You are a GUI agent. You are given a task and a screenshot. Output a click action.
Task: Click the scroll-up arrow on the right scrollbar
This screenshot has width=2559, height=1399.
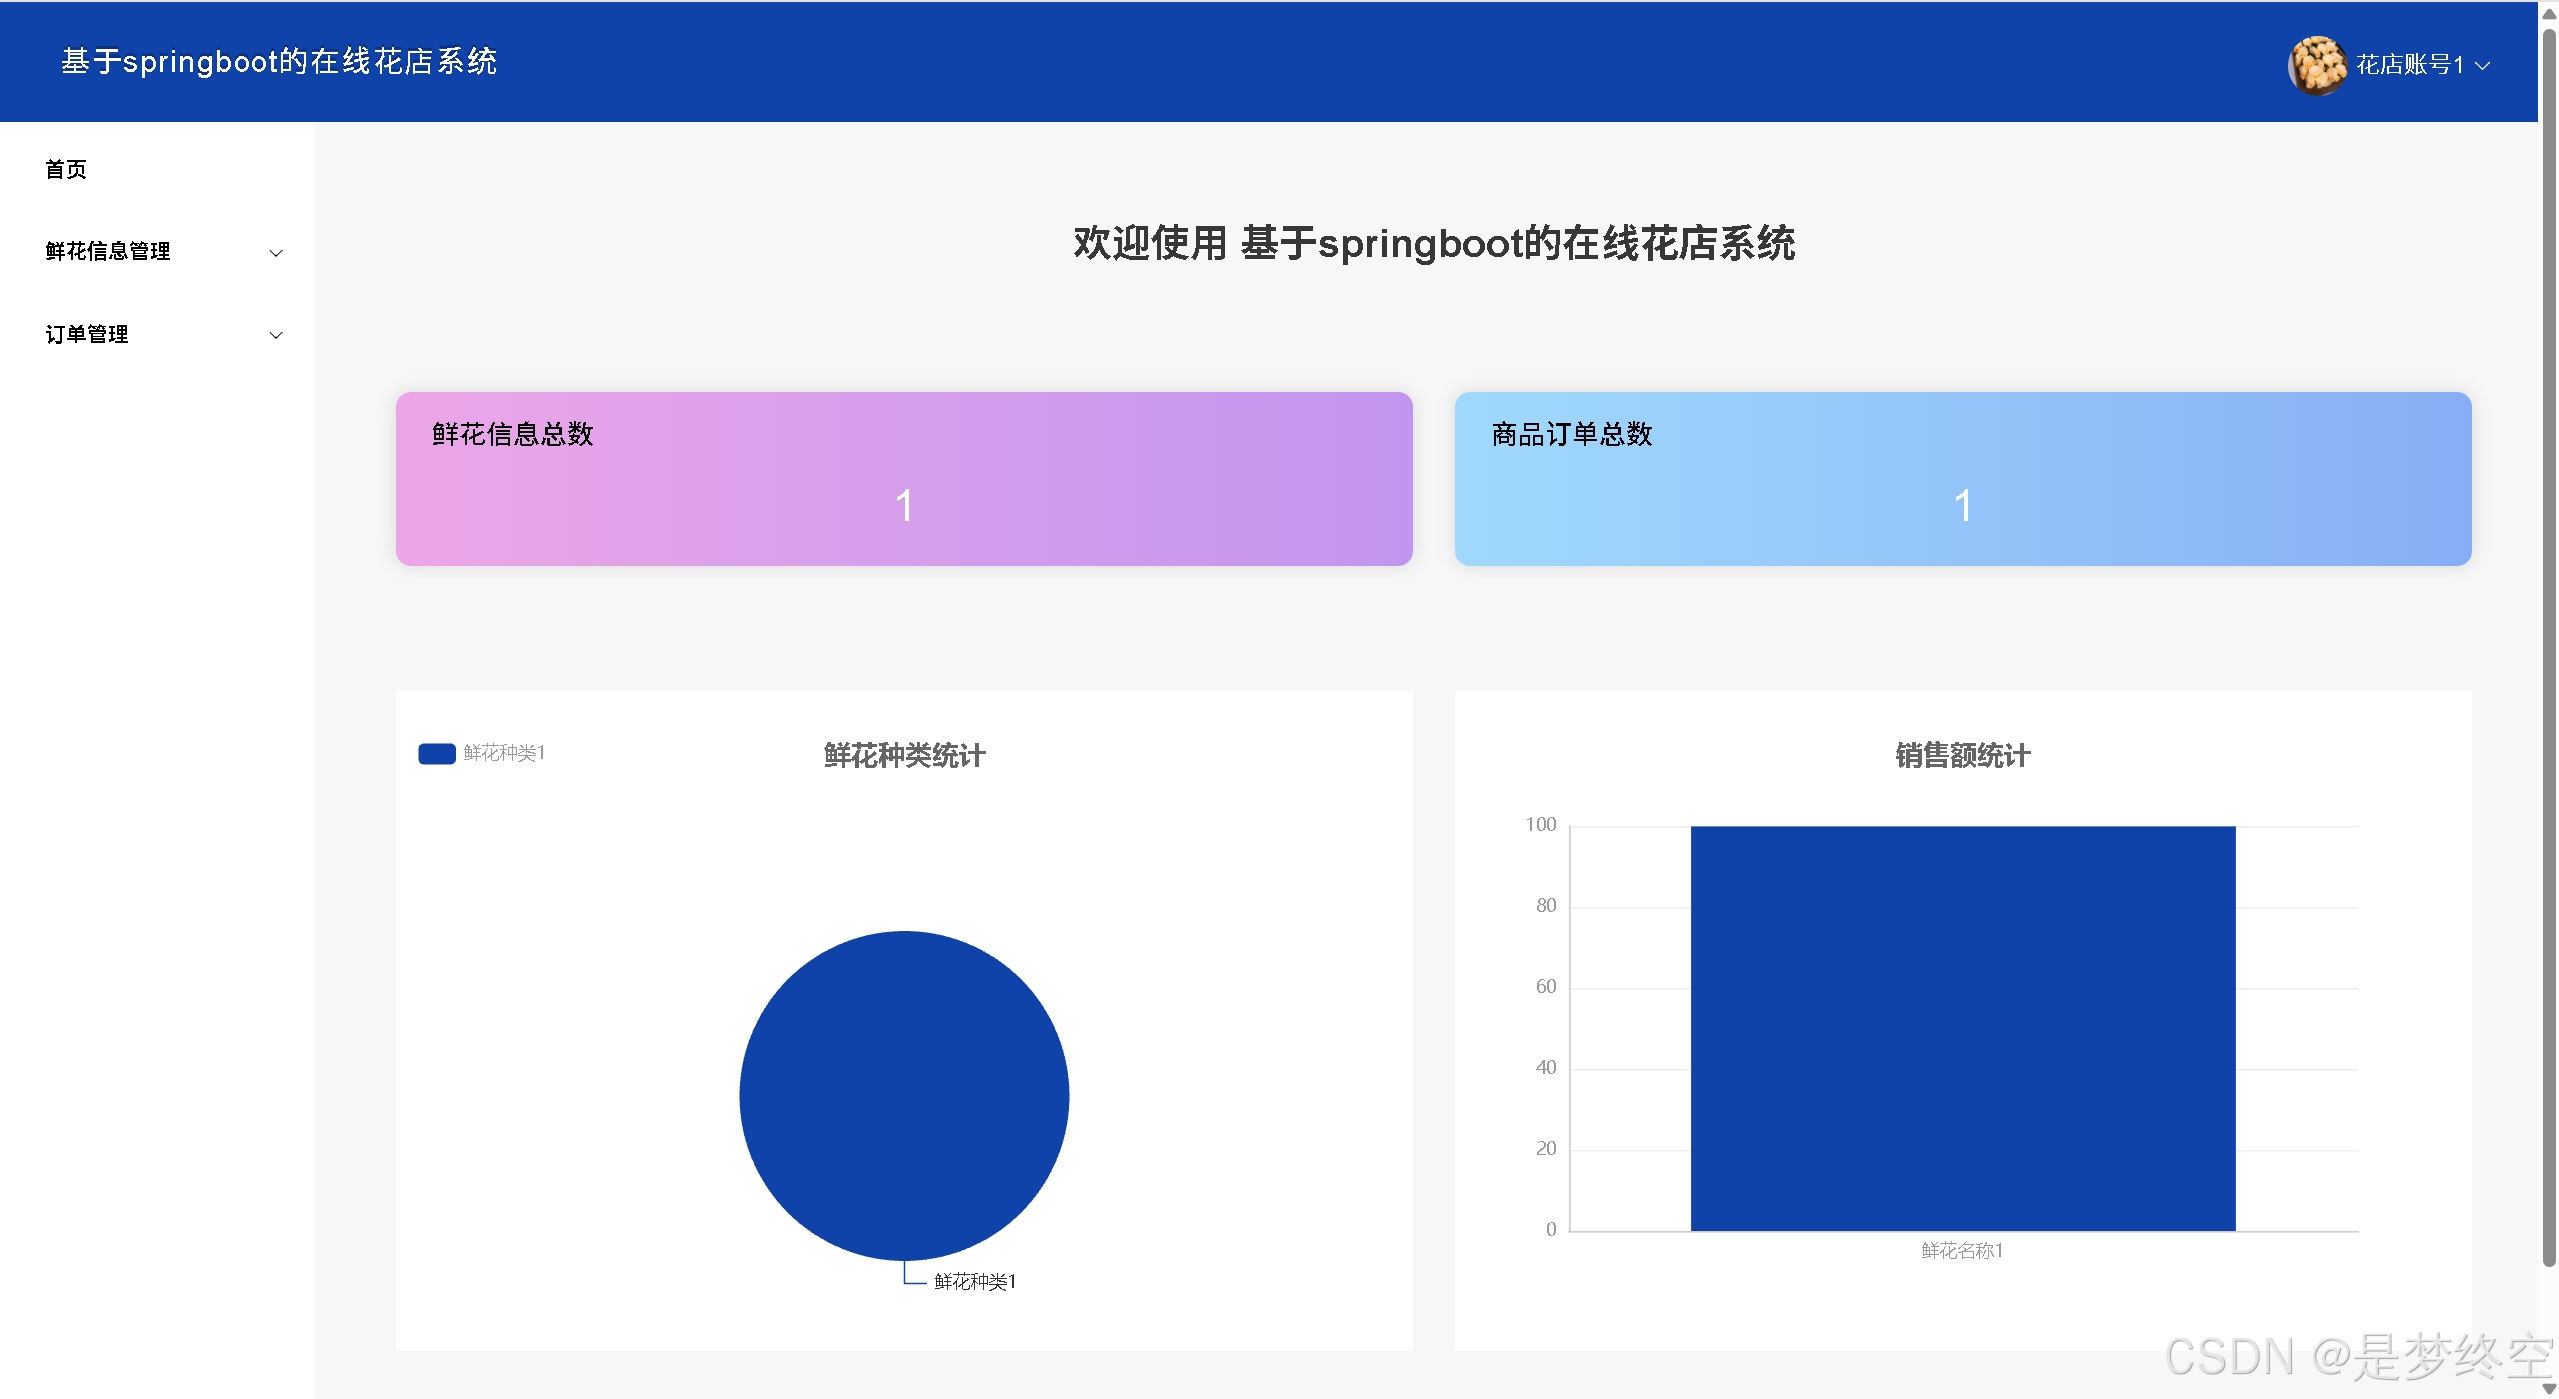2548,12
